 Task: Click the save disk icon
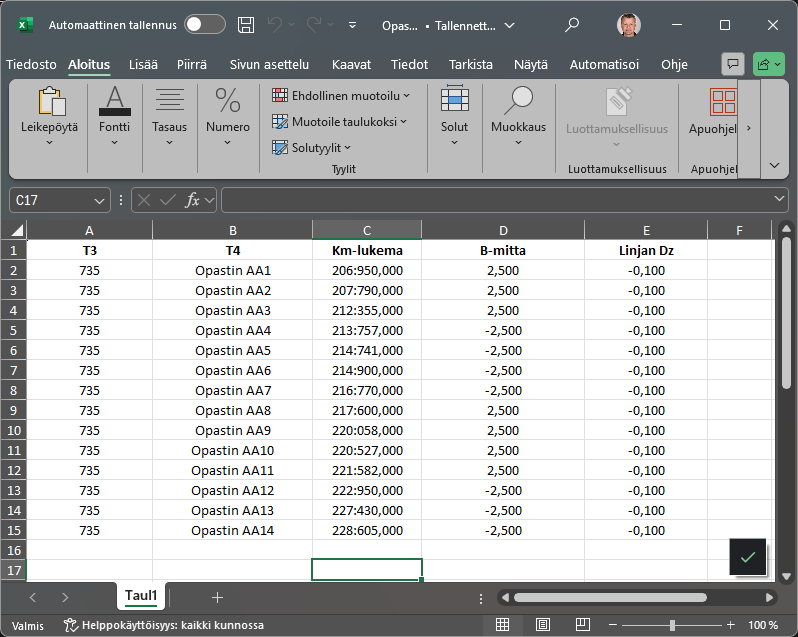(246, 25)
